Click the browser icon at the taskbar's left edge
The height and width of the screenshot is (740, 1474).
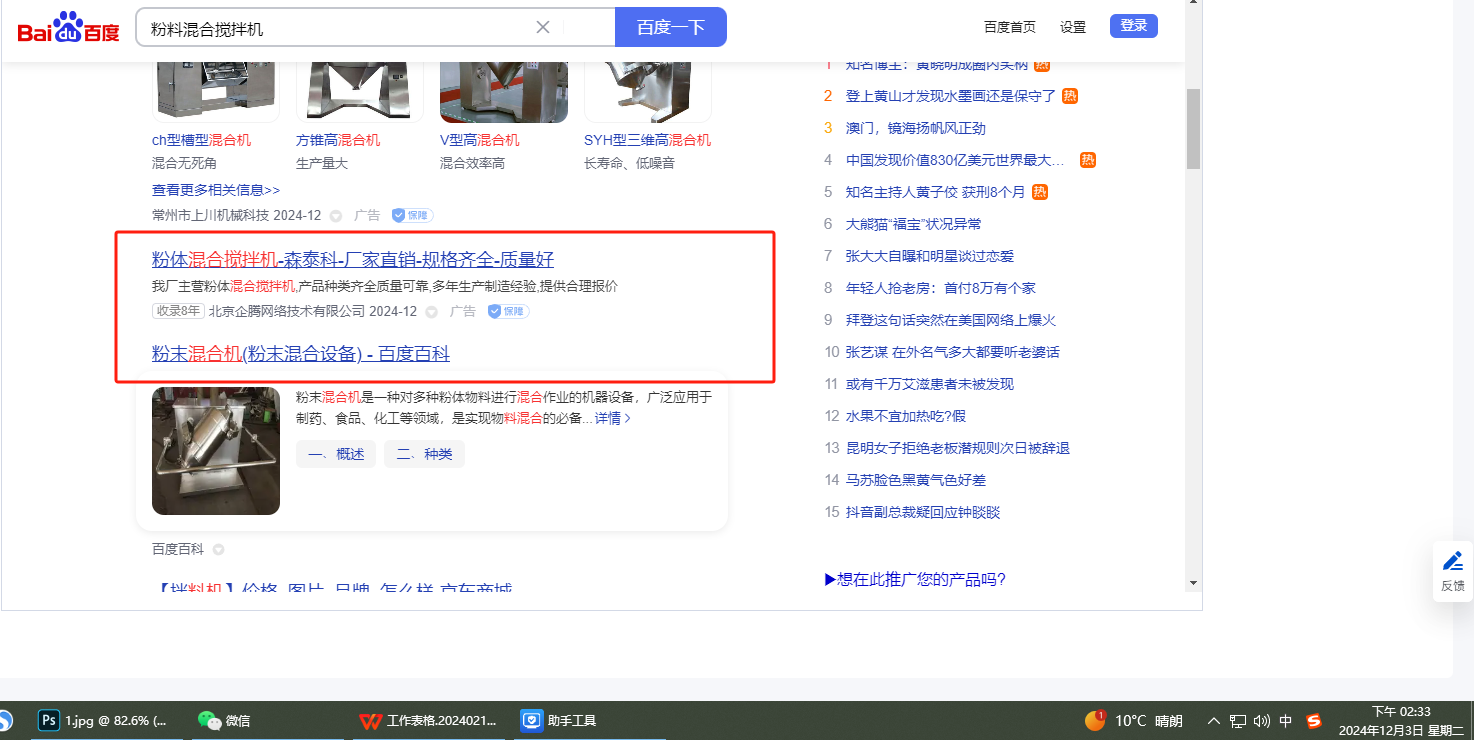coord(5,720)
